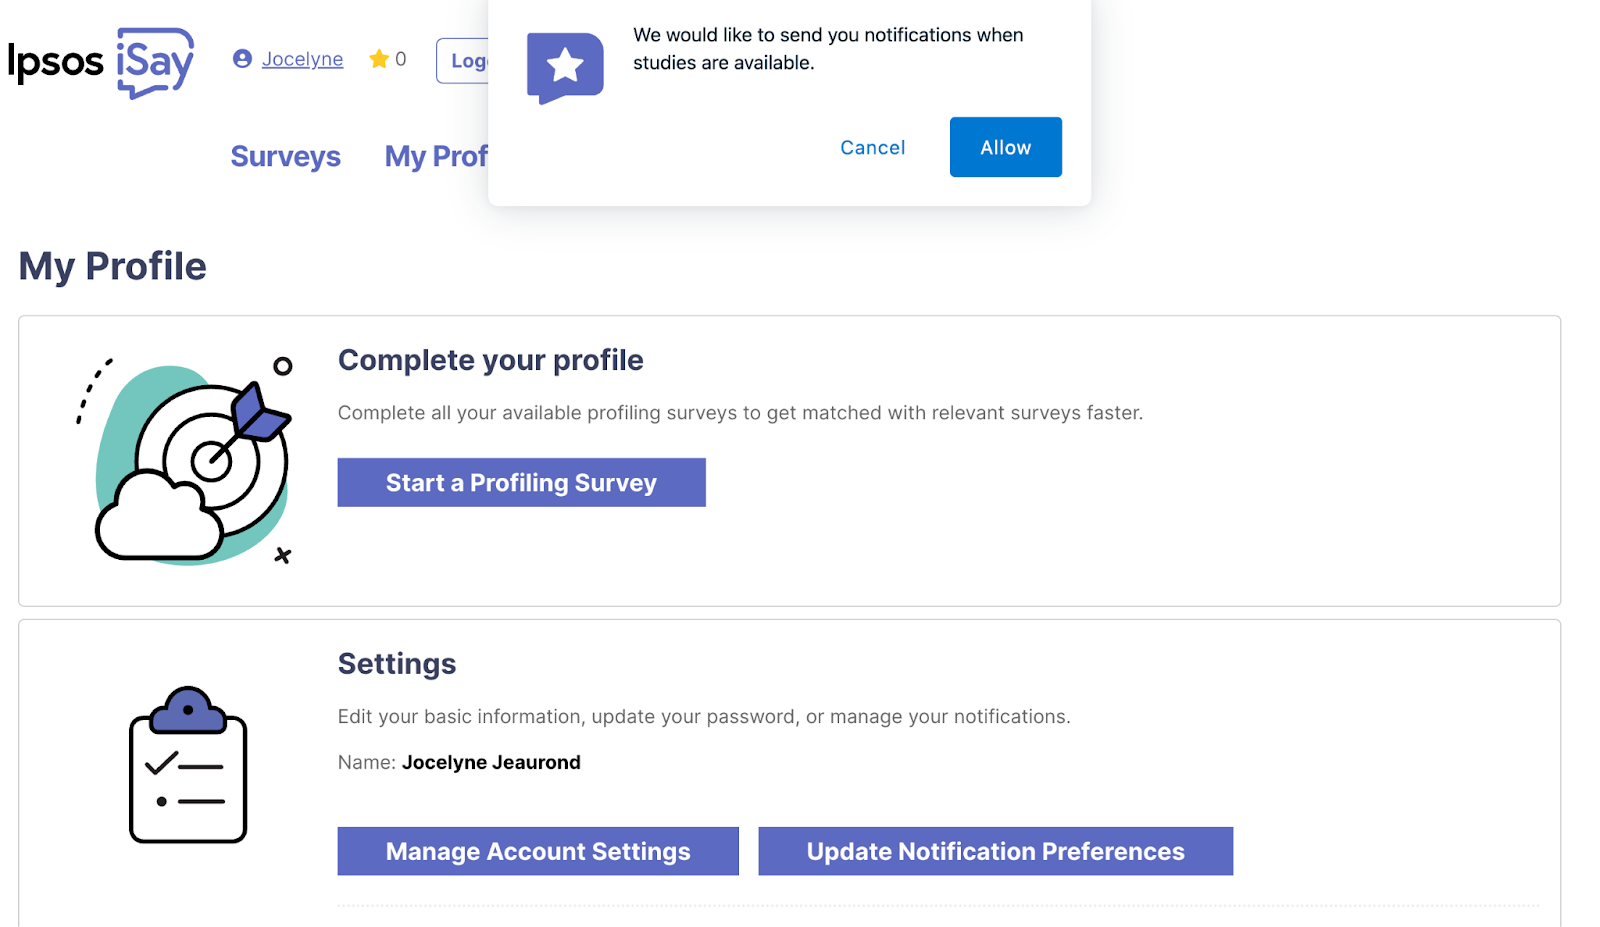This screenshot has width=1600, height=927.
Task: Click the star speech-bubble notification icon
Action: click(565, 68)
